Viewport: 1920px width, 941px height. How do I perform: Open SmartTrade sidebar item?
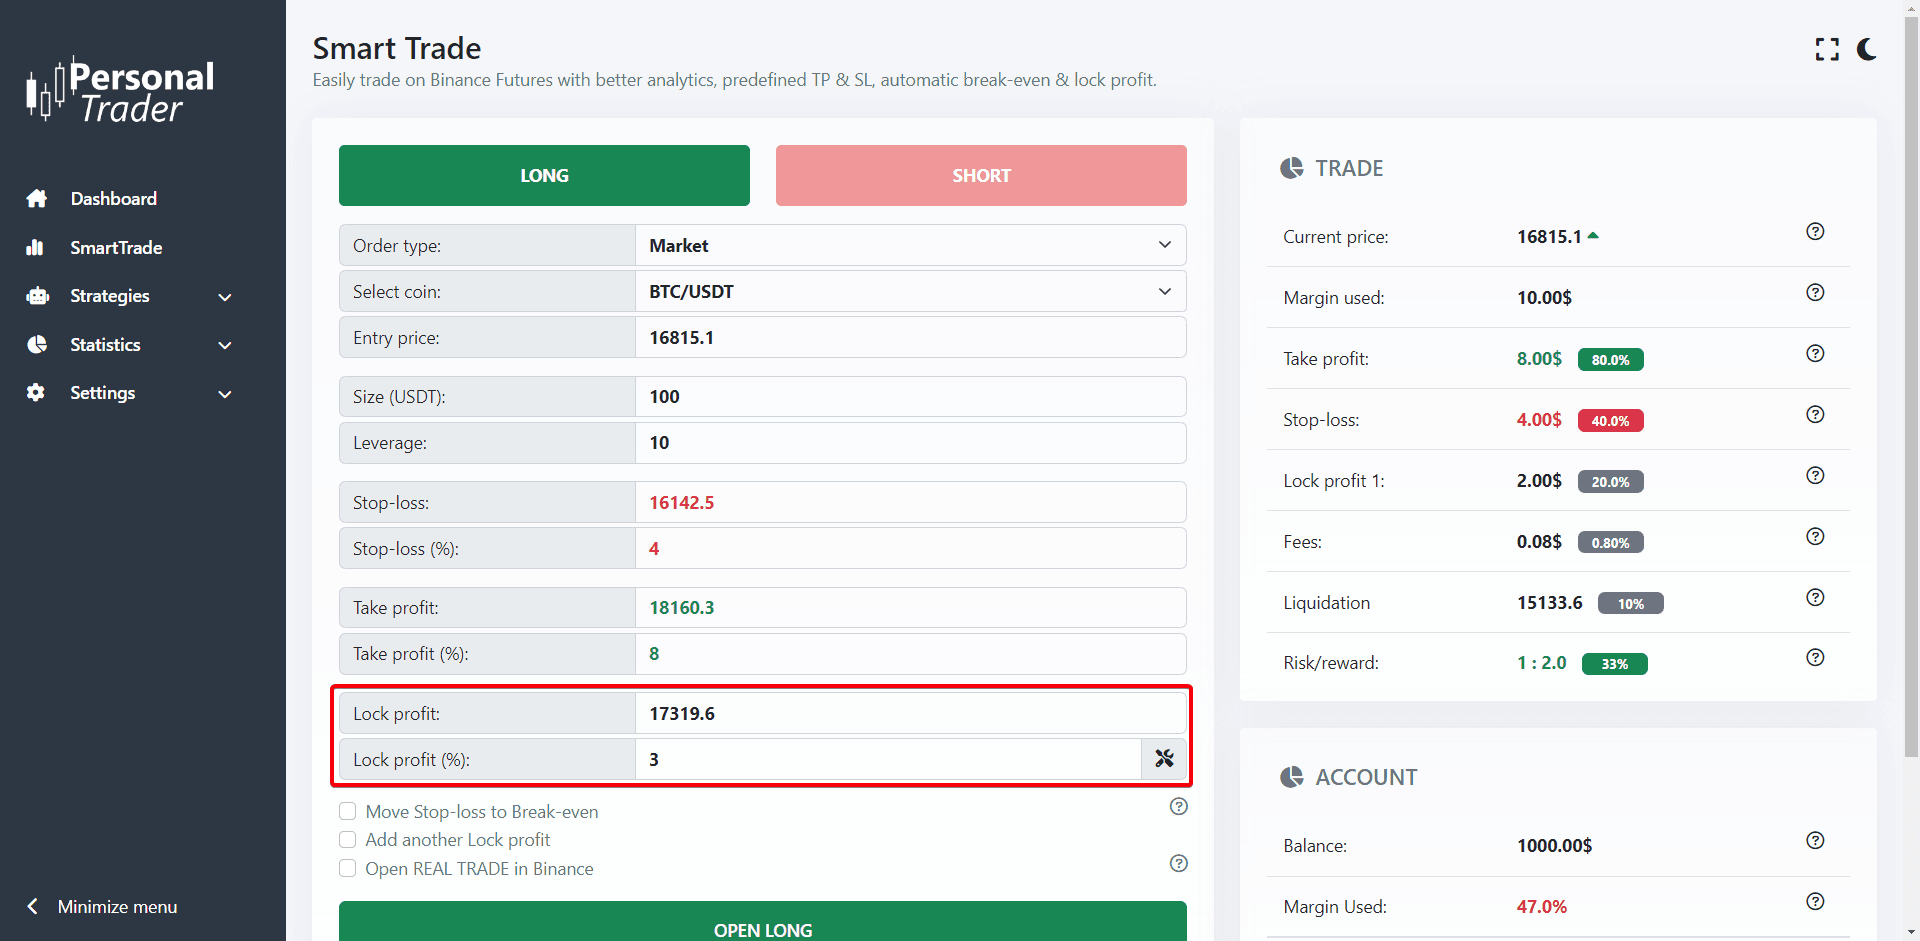(x=116, y=248)
